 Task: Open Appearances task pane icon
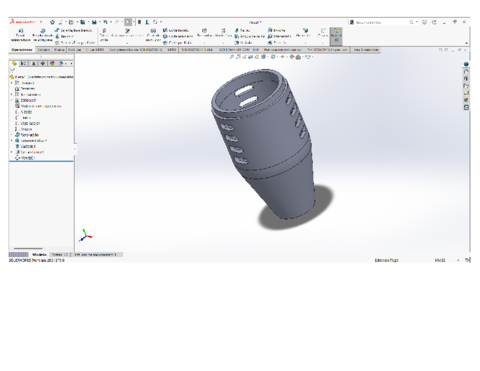point(466,100)
